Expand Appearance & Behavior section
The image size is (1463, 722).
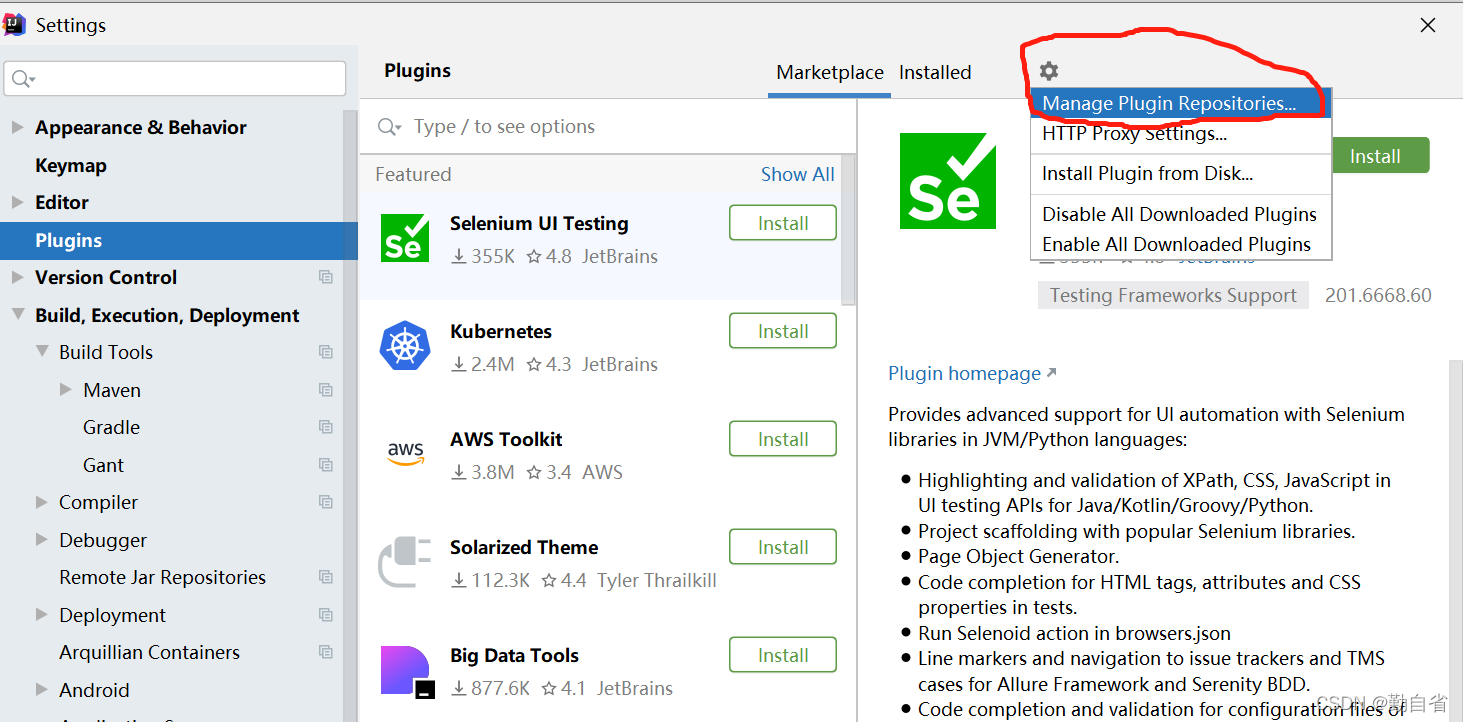pyautogui.click(x=17, y=127)
